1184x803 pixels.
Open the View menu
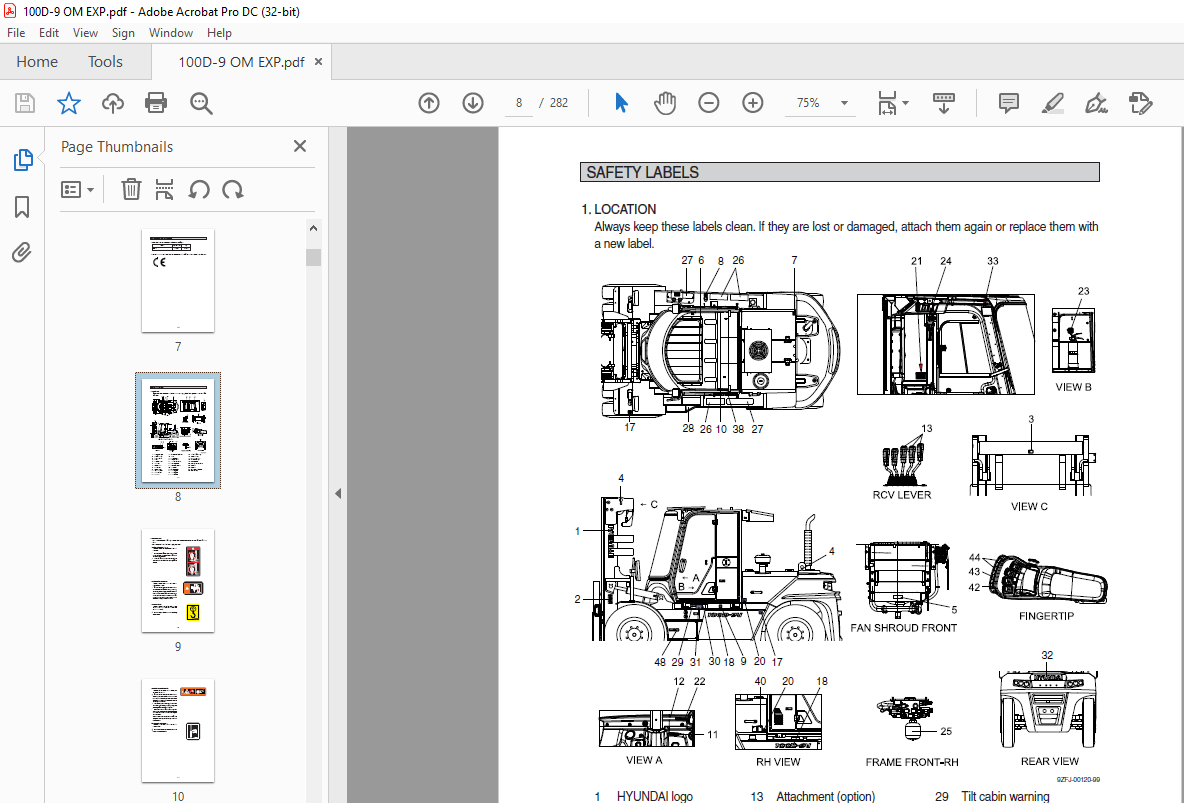(85, 32)
